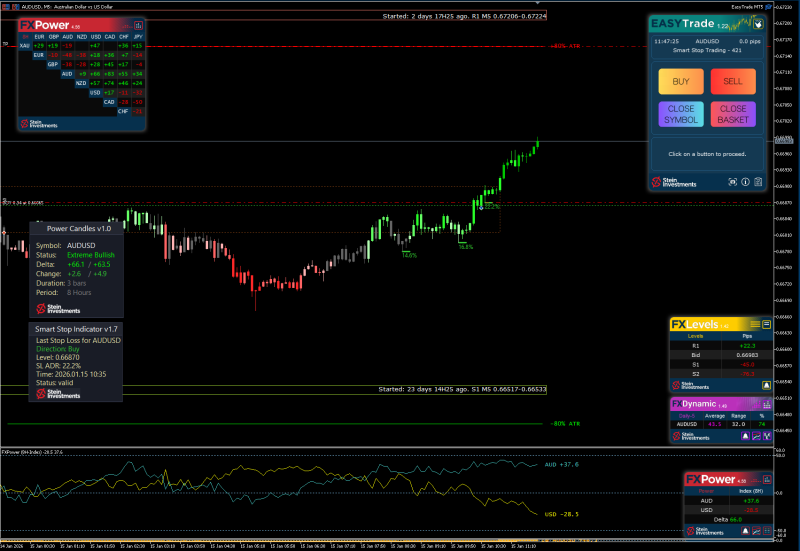Click the Extreme Bullish status in Power Candles

(x=91, y=255)
